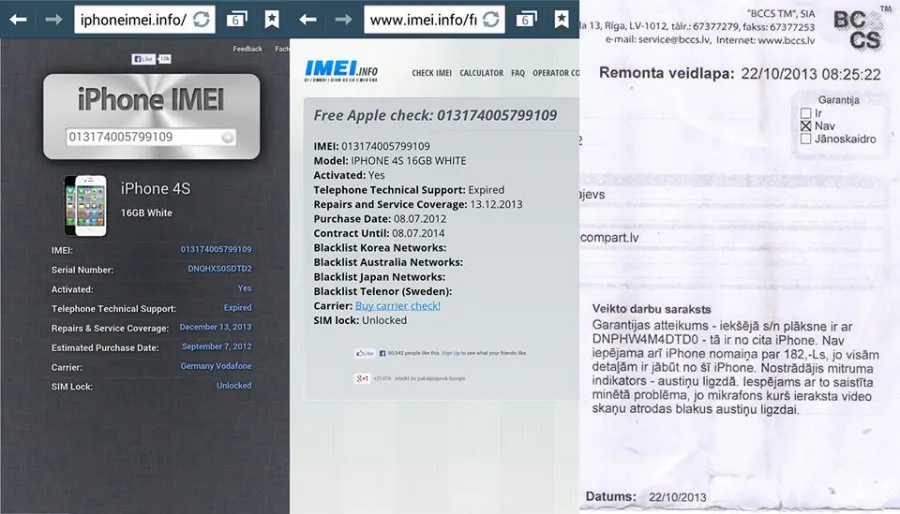Image resolution: width=900 pixels, height=514 pixels.
Task: Click the December 13, 2013 coverage date
Action: pyautogui.click(x=215, y=327)
